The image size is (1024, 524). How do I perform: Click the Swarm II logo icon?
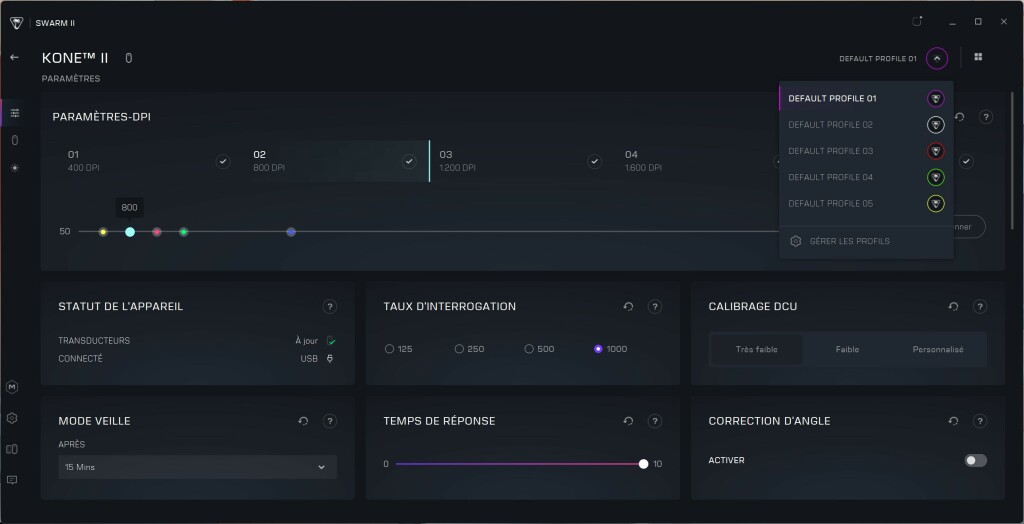(x=16, y=23)
